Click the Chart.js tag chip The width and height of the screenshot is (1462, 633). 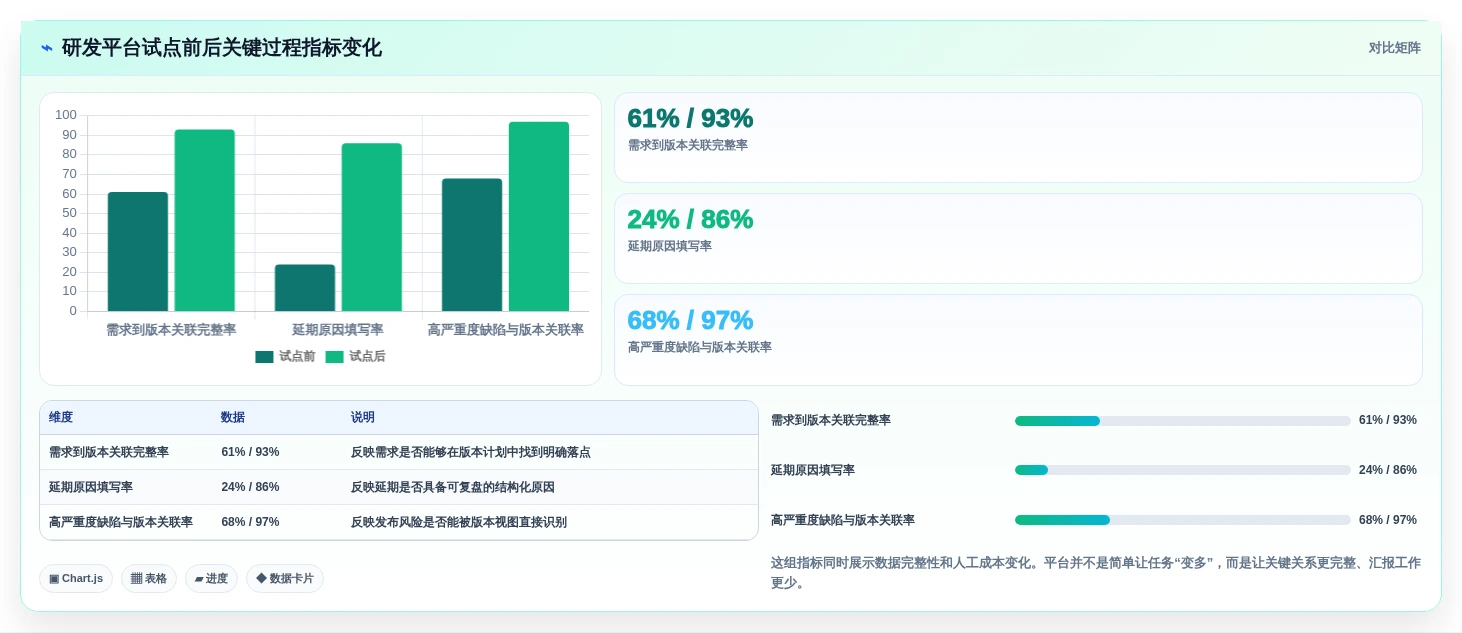76,579
